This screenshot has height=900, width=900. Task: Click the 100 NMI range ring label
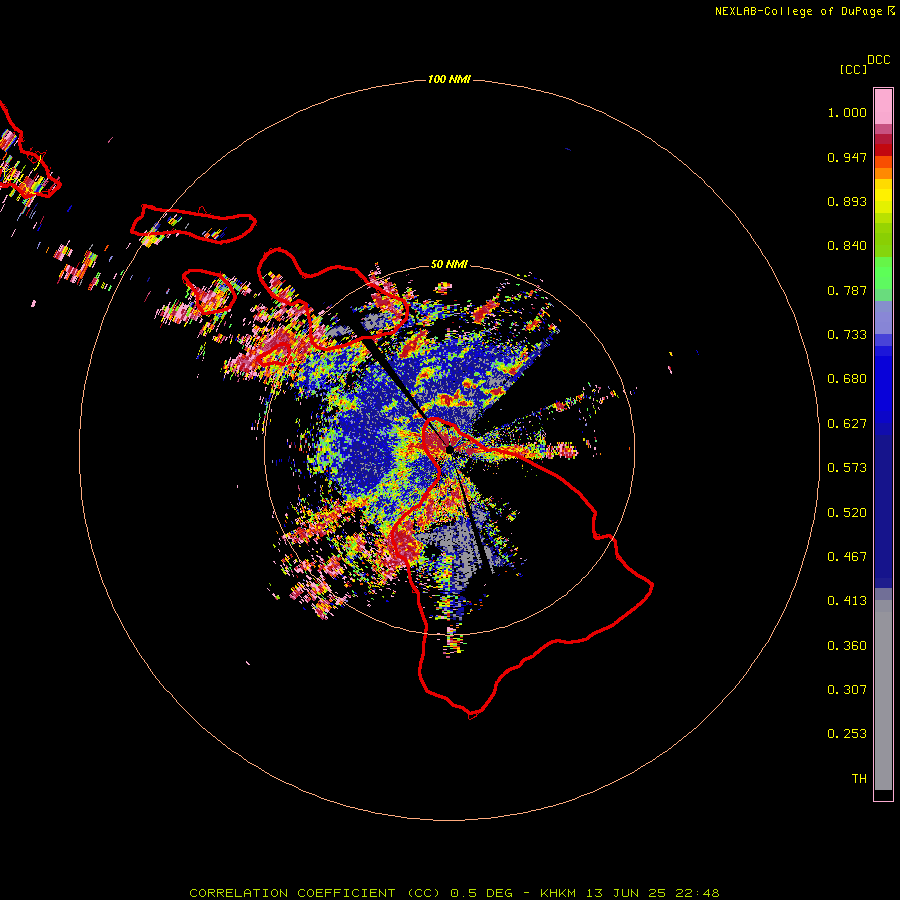tap(449, 79)
